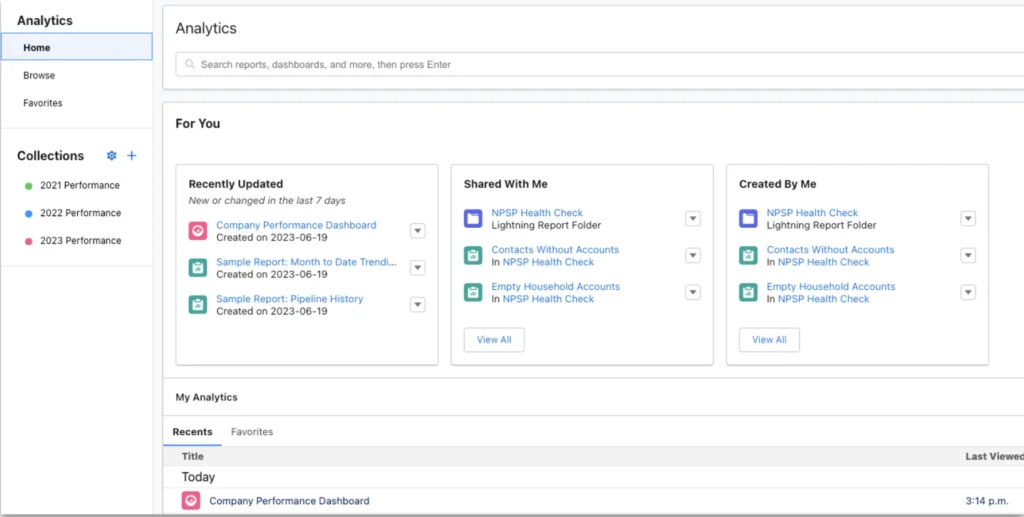Screen dimensions: 1024x517
Task: Open dropdown for Company Performance Dashboard in Recently Updated
Action: click(x=418, y=231)
